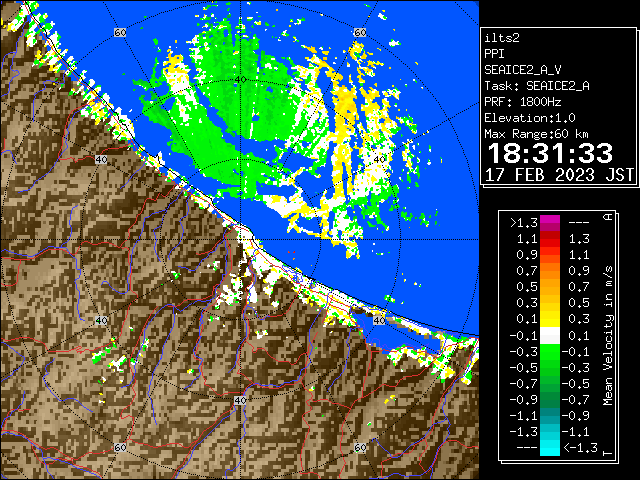The width and height of the screenshot is (640, 480).
Task: Click the vertical 'Mean Velocity in m/s' label
Action: pos(608,336)
